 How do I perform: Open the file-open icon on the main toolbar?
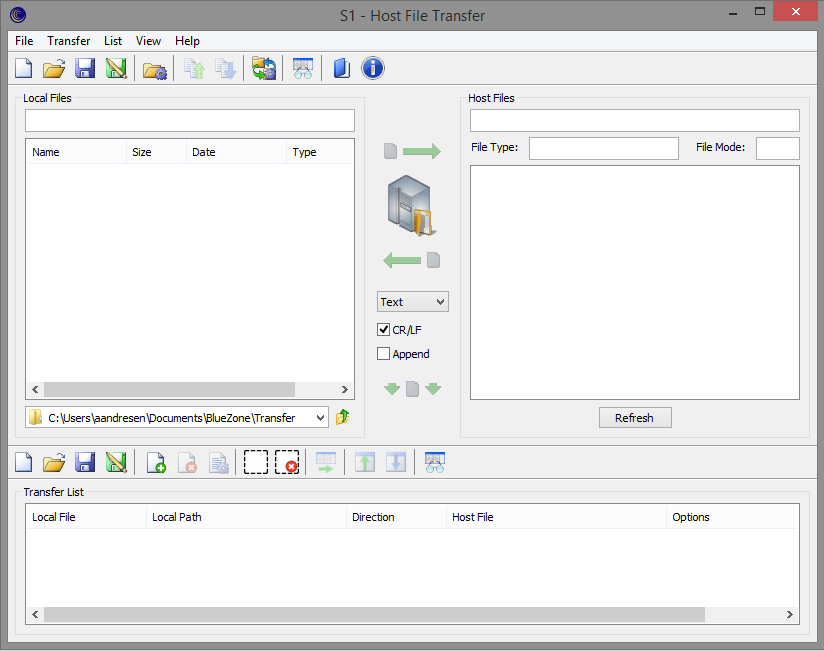coord(54,68)
